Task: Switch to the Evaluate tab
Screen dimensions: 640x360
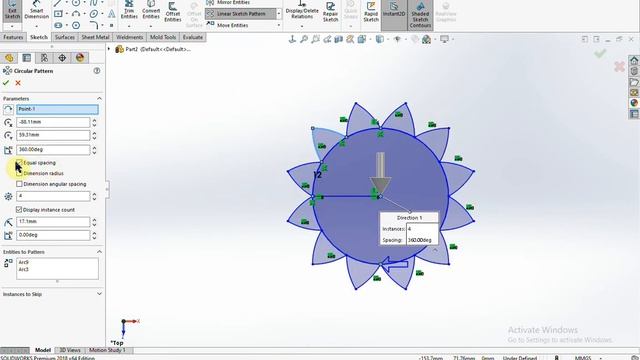Action: point(193,37)
